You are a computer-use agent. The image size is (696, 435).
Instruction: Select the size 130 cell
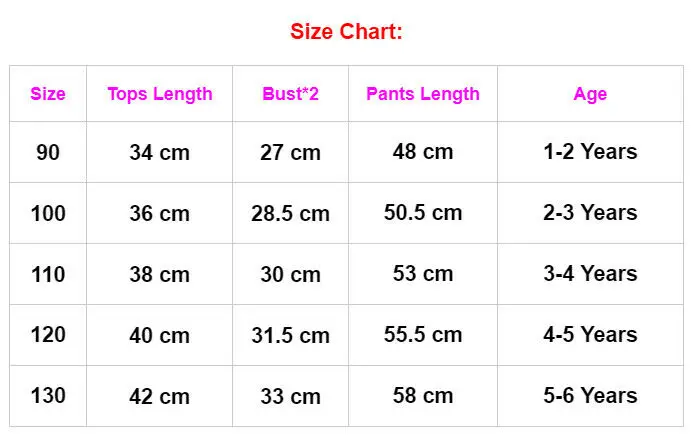(48, 395)
